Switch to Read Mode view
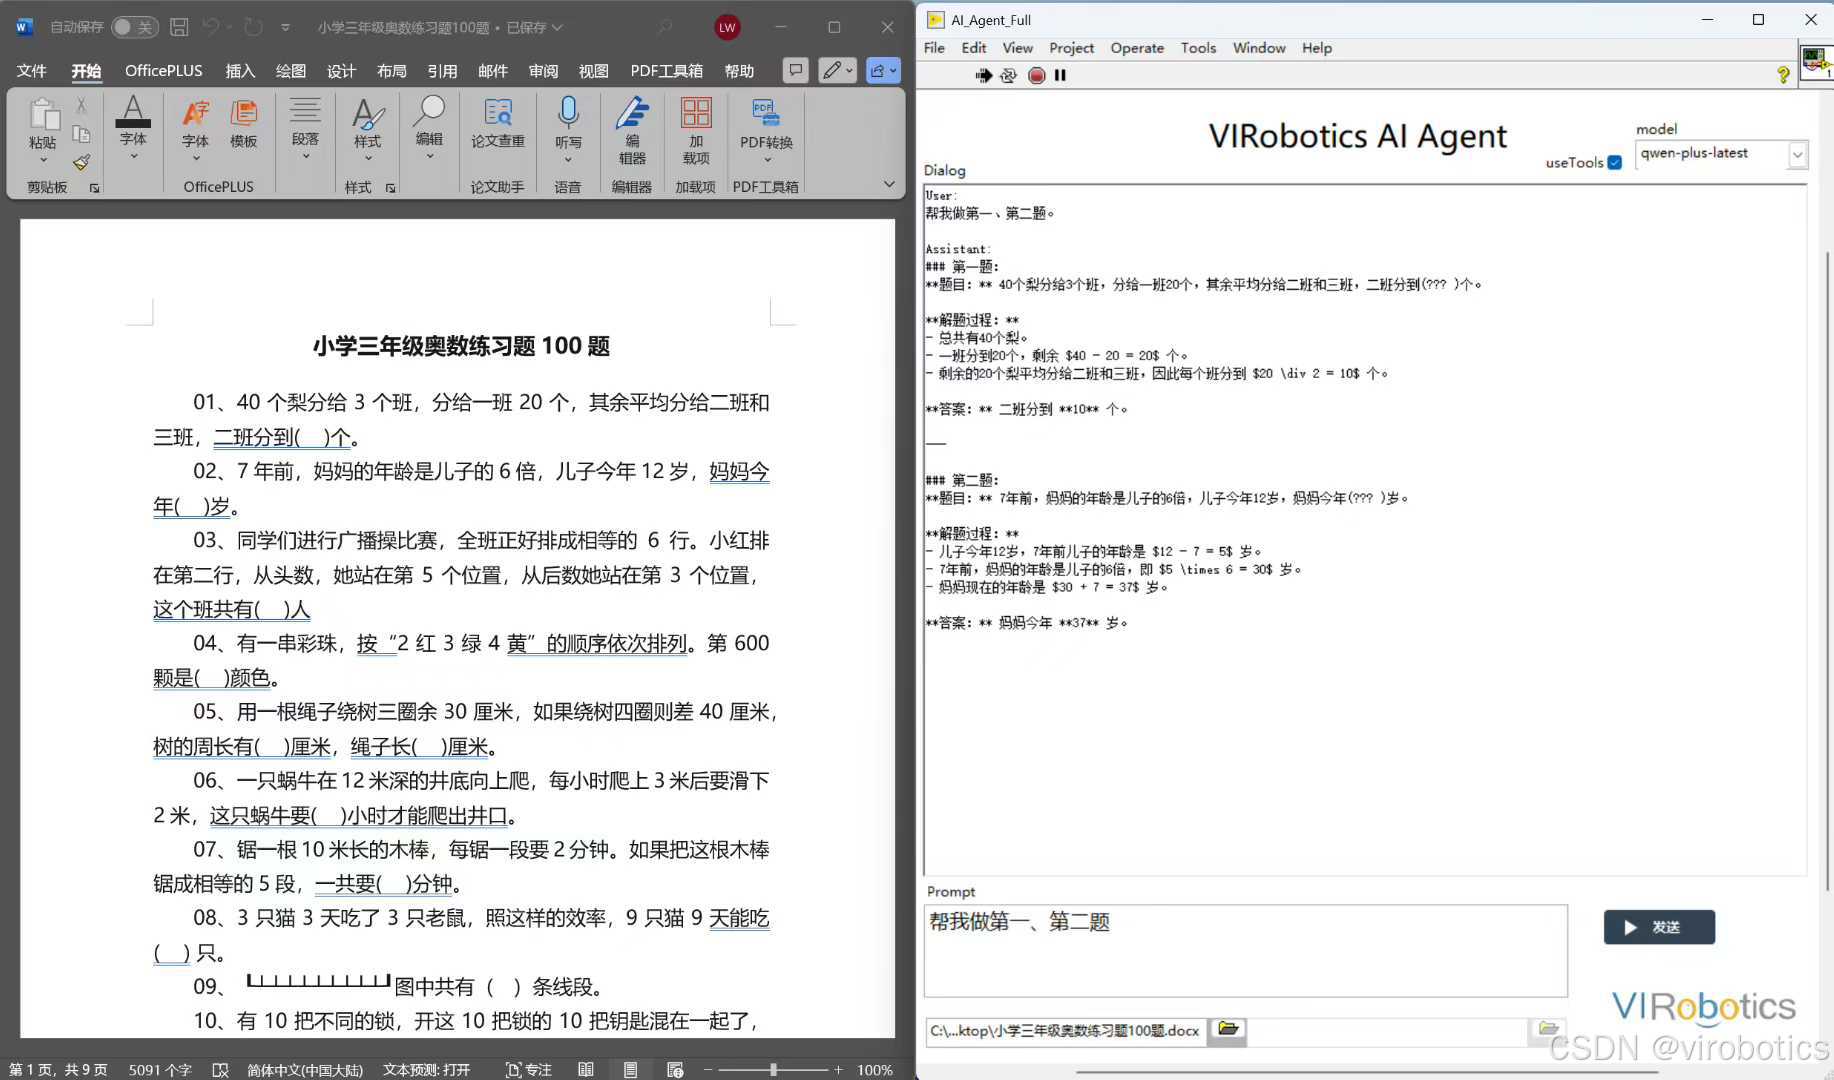Image resolution: width=1834 pixels, height=1080 pixels. point(586,1069)
